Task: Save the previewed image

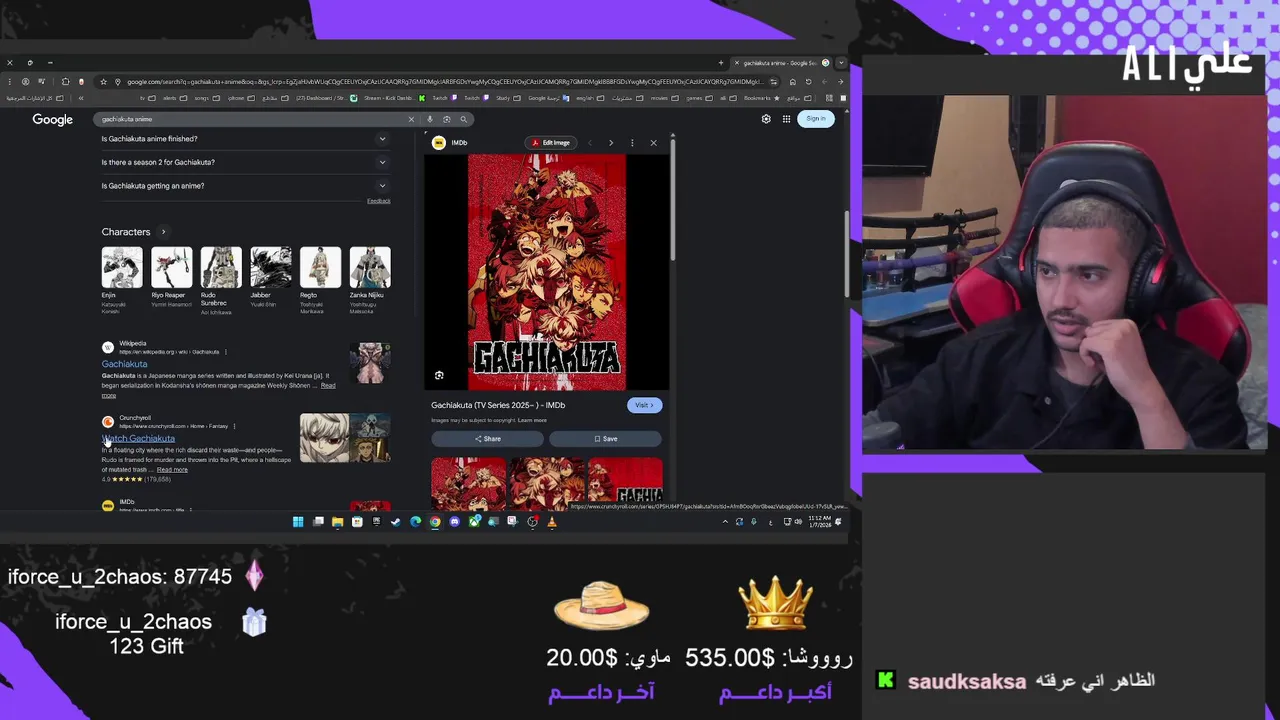Action: tap(605, 439)
